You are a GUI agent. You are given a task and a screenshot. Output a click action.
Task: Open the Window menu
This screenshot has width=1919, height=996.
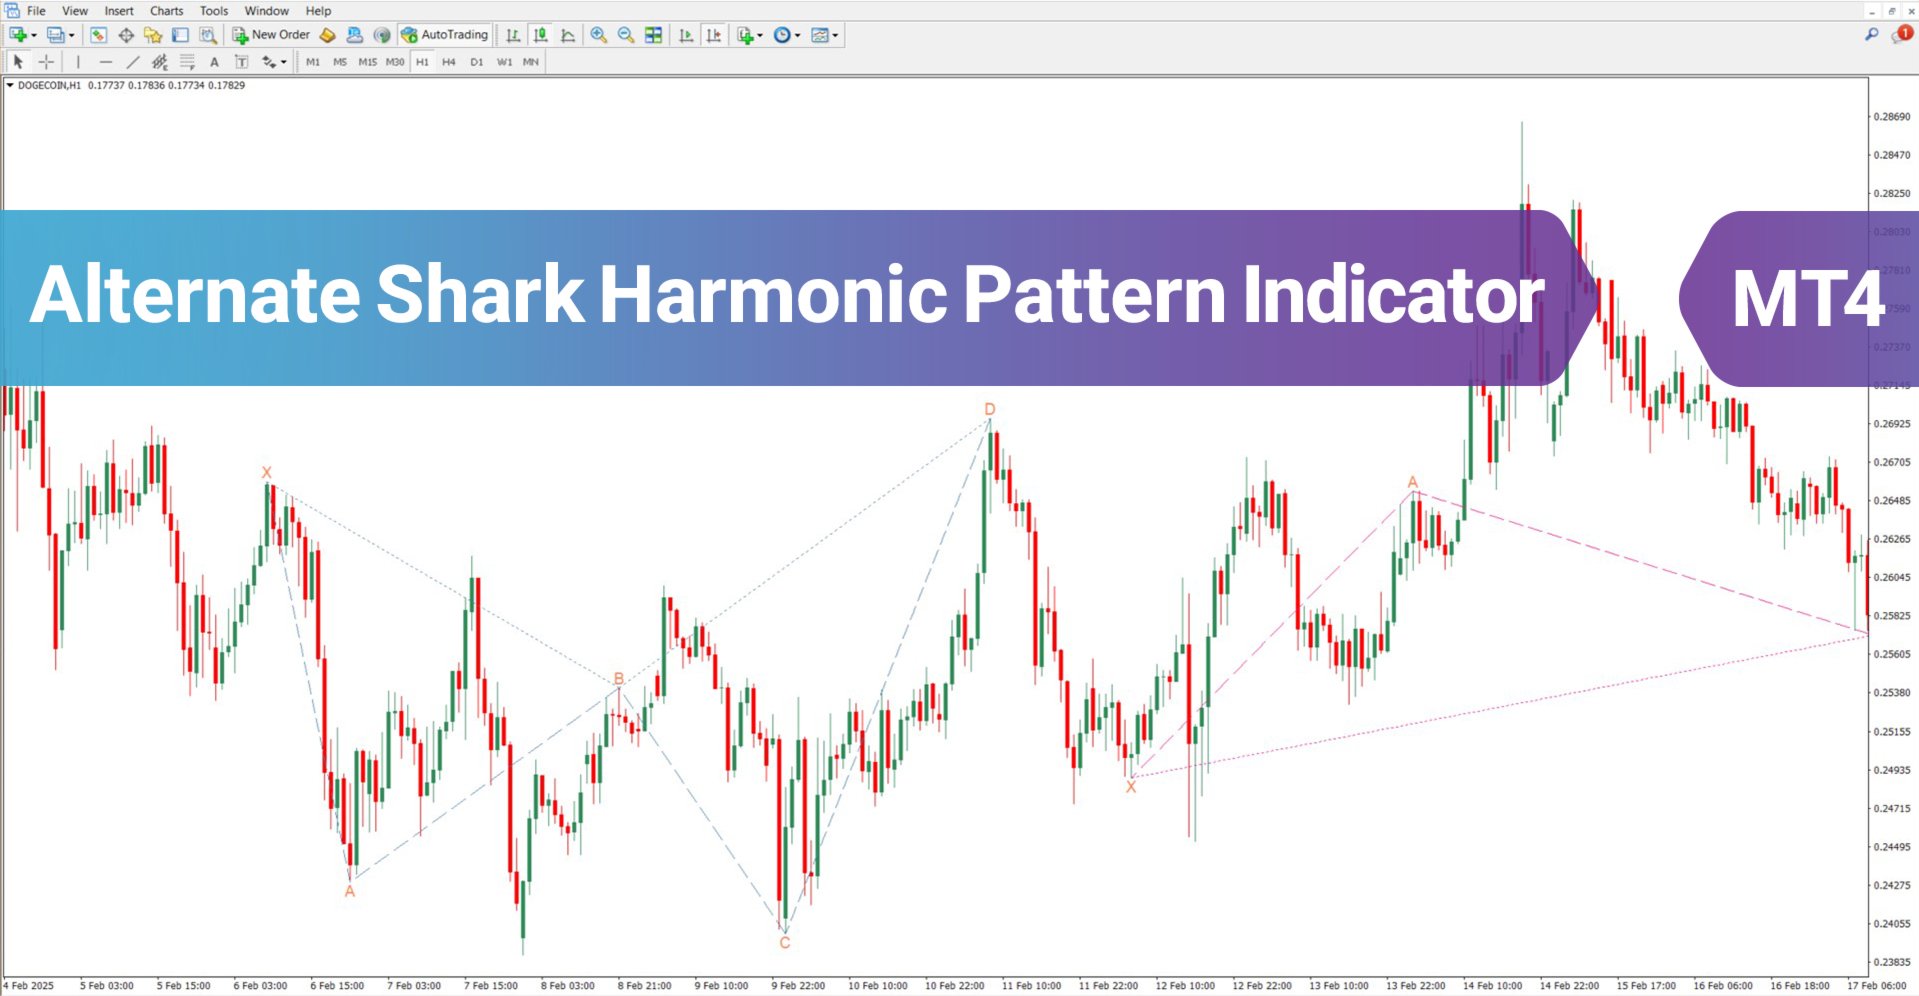pyautogui.click(x=267, y=11)
